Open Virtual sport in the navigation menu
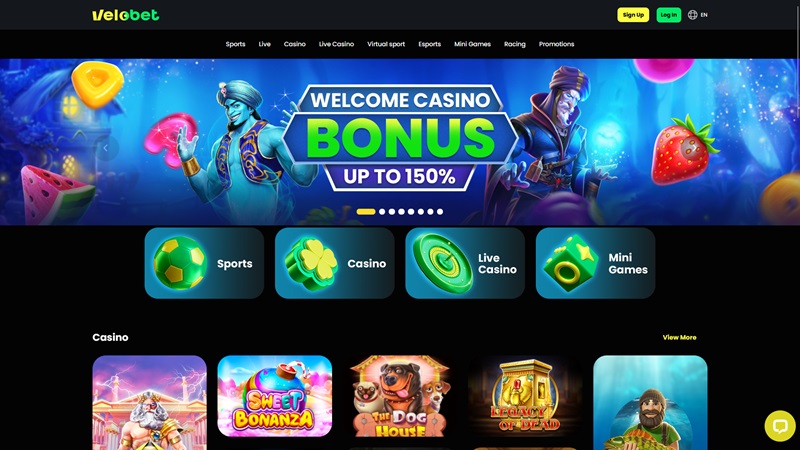Viewport: 800px width, 450px height. [x=386, y=44]
